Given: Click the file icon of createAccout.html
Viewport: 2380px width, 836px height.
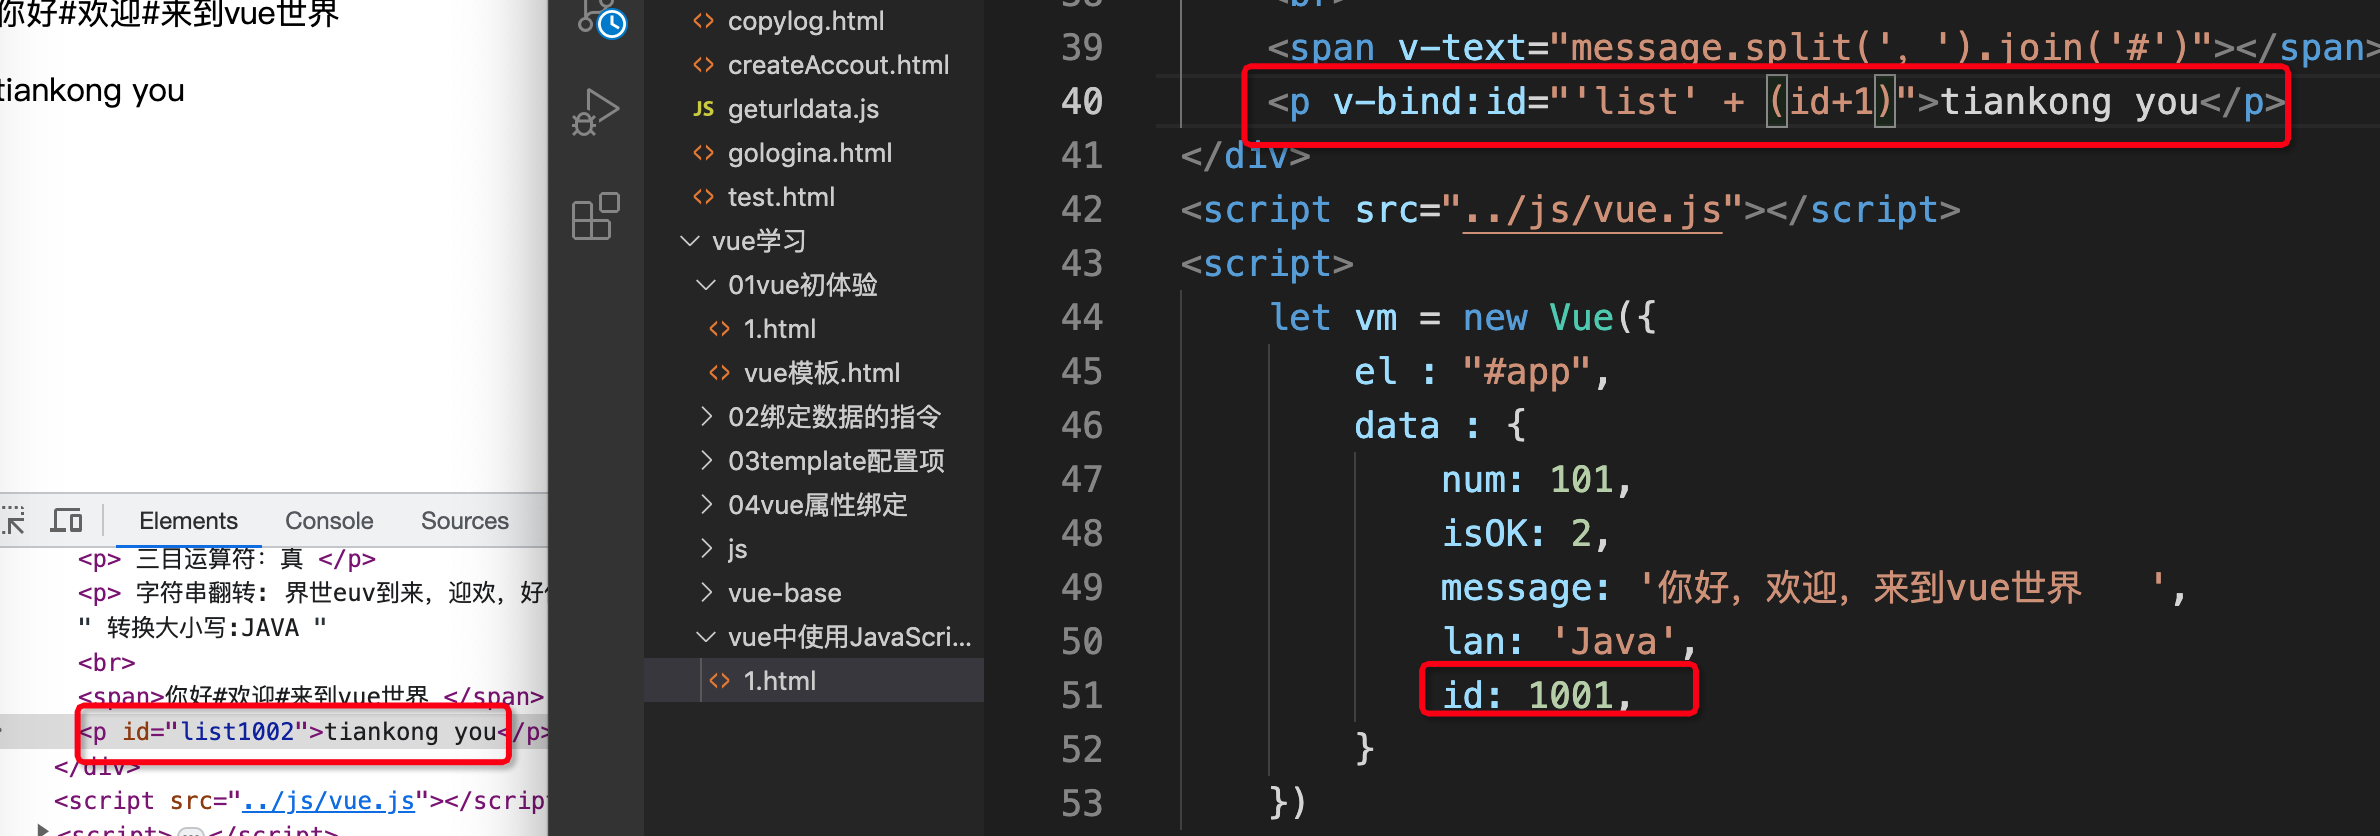Looking at the screenshot, I should tap(704, 65).
